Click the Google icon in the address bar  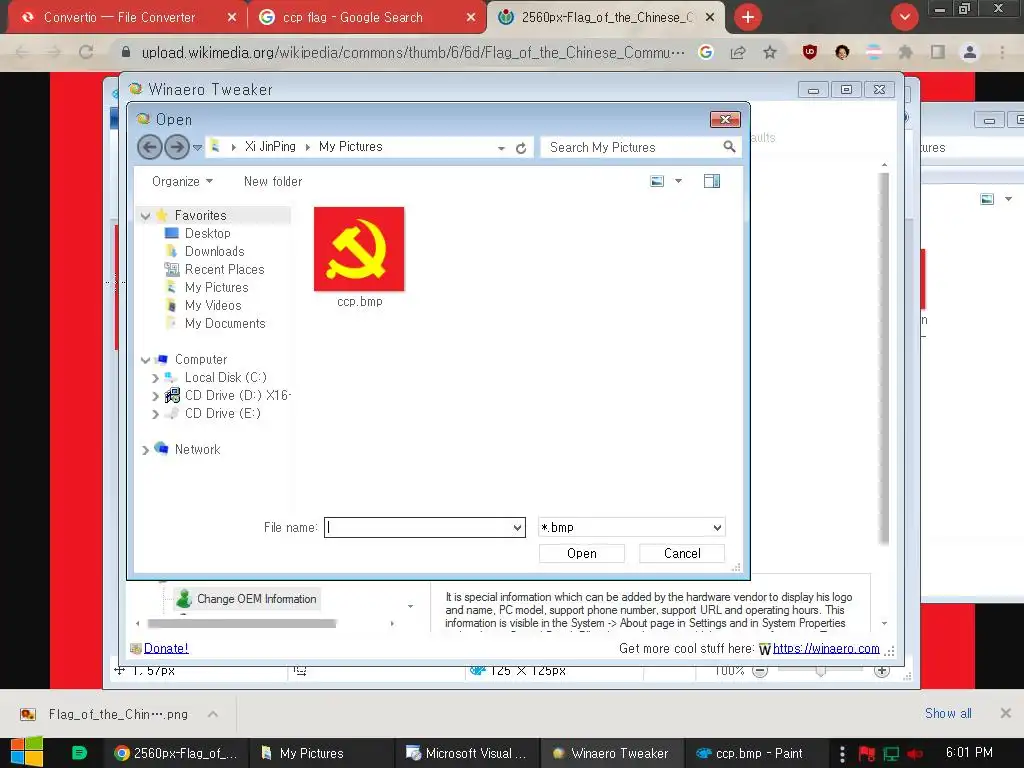coord(705,52)
